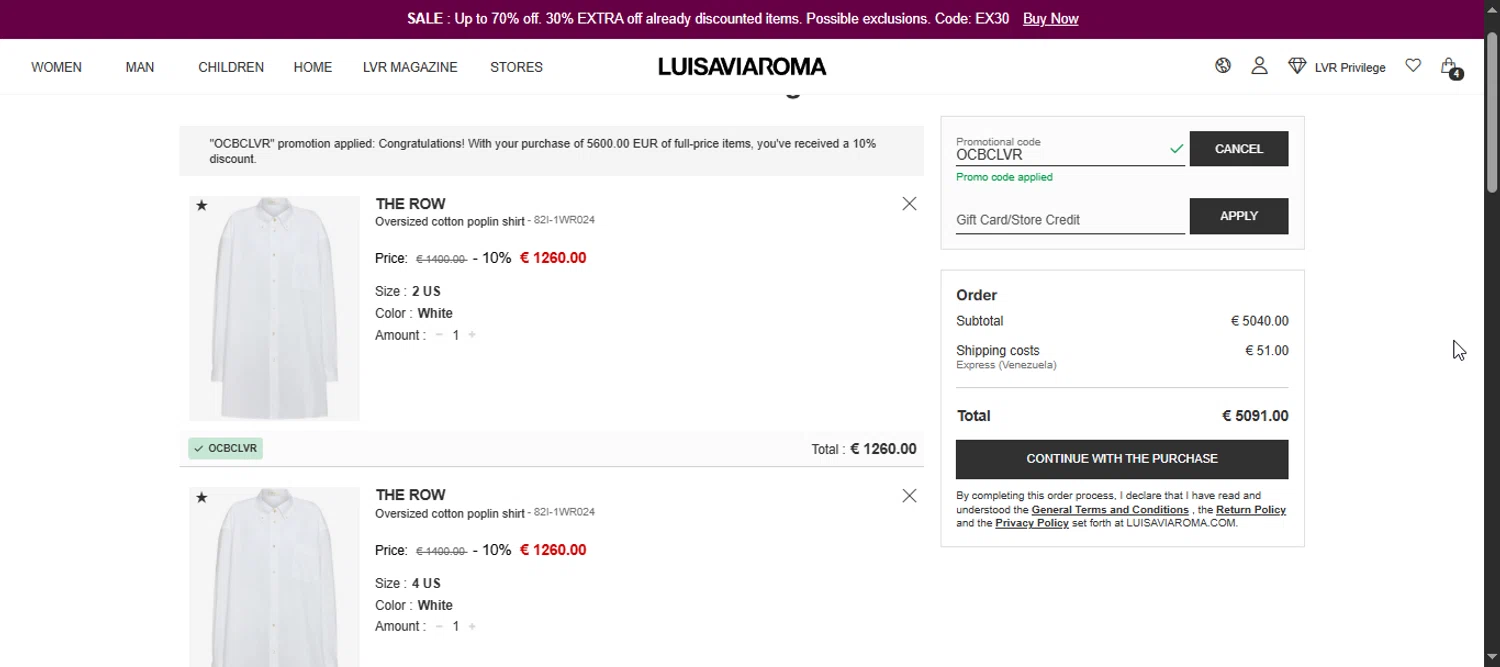Decrease amount of size 2 US shirt

coord(439,335)
